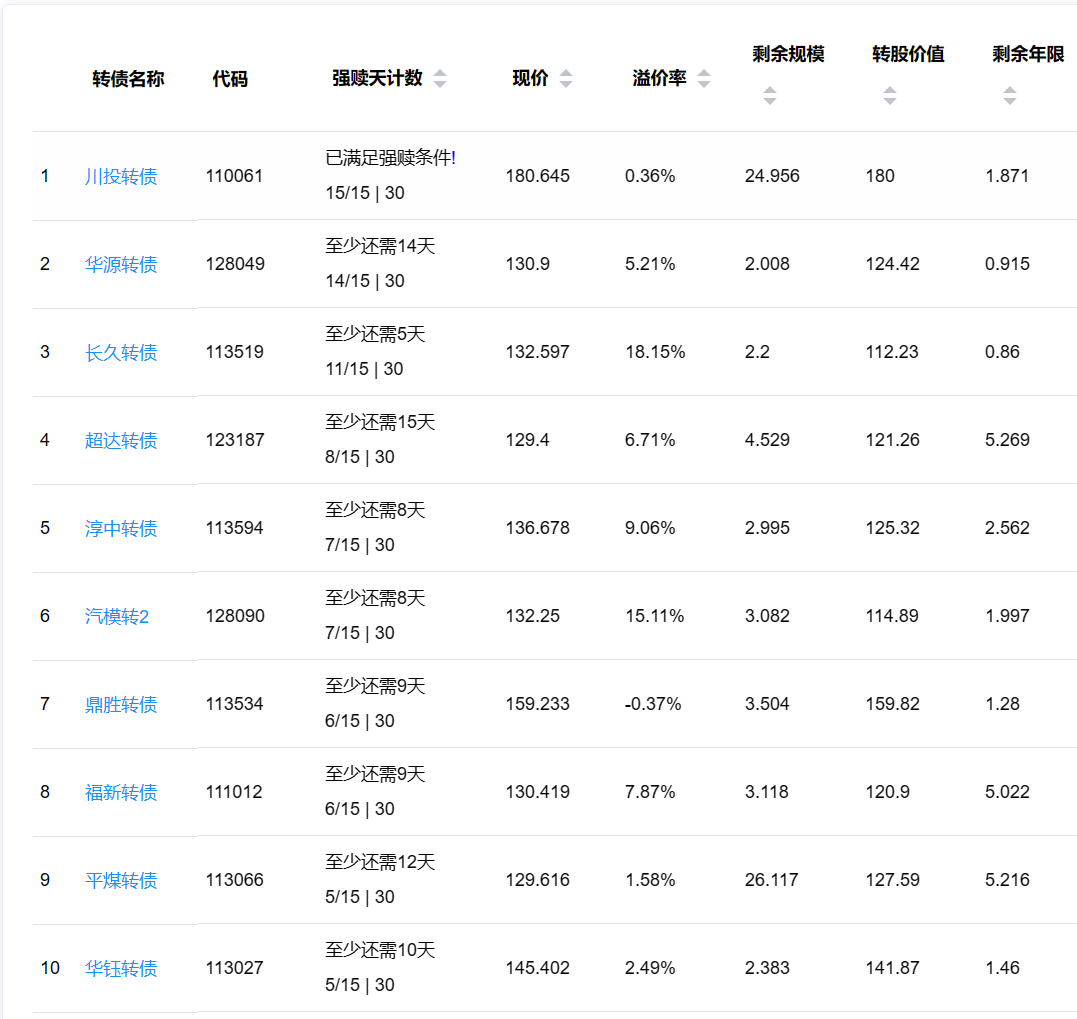Open the 汽模转2 bond link
1077x1019 pixels.
(117, 617)
